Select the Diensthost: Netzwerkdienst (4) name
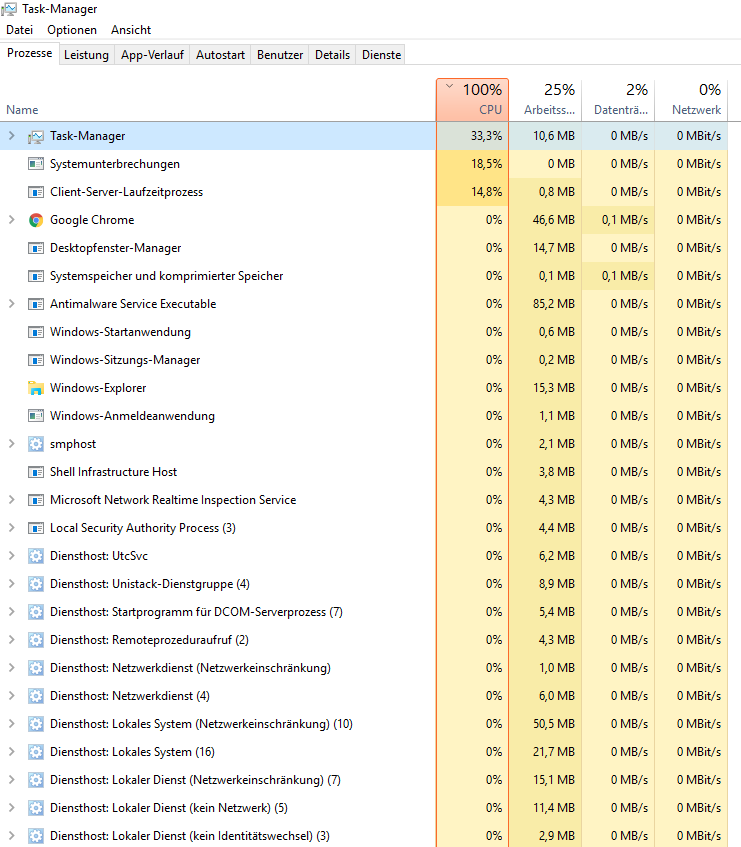741x847 pixels. [130, 696]
